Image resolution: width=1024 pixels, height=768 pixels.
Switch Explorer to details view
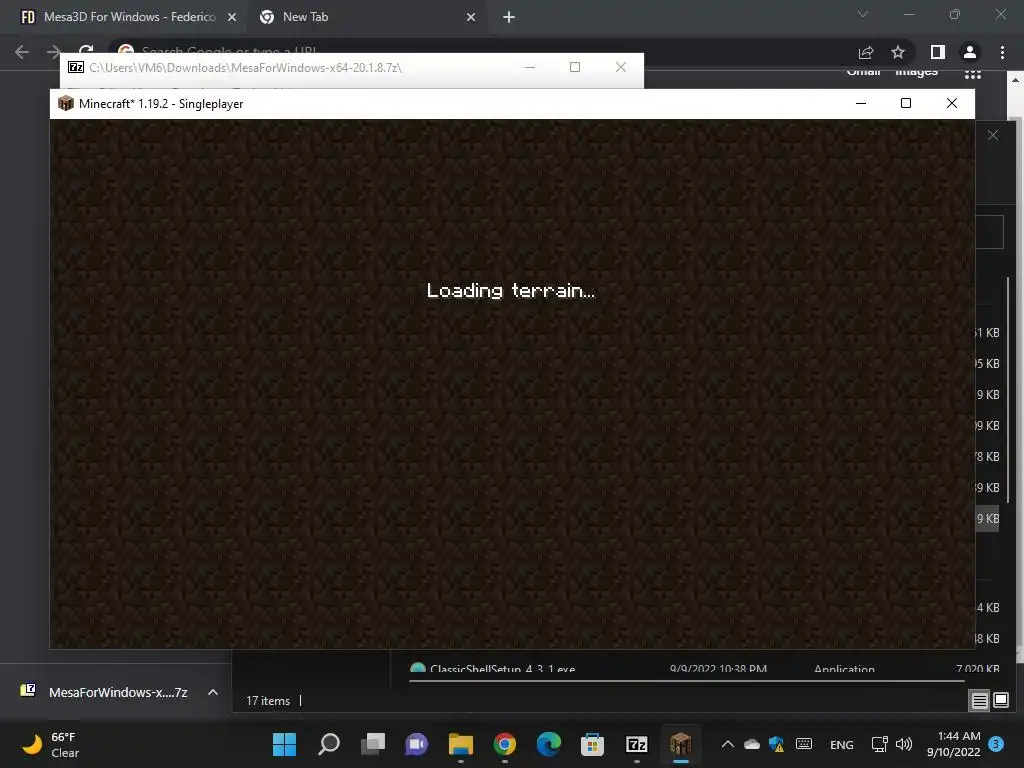[x=980, y=701]
